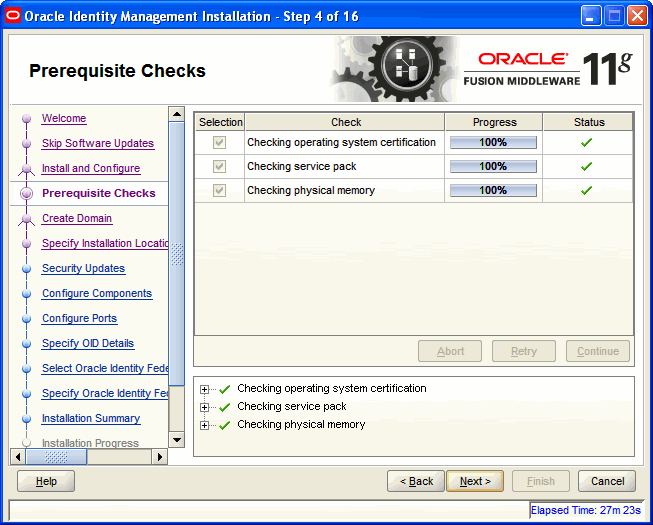The image size is (653, 525).
Task: Toggle checkbox for operating system certification check
Action: [219, 142]
